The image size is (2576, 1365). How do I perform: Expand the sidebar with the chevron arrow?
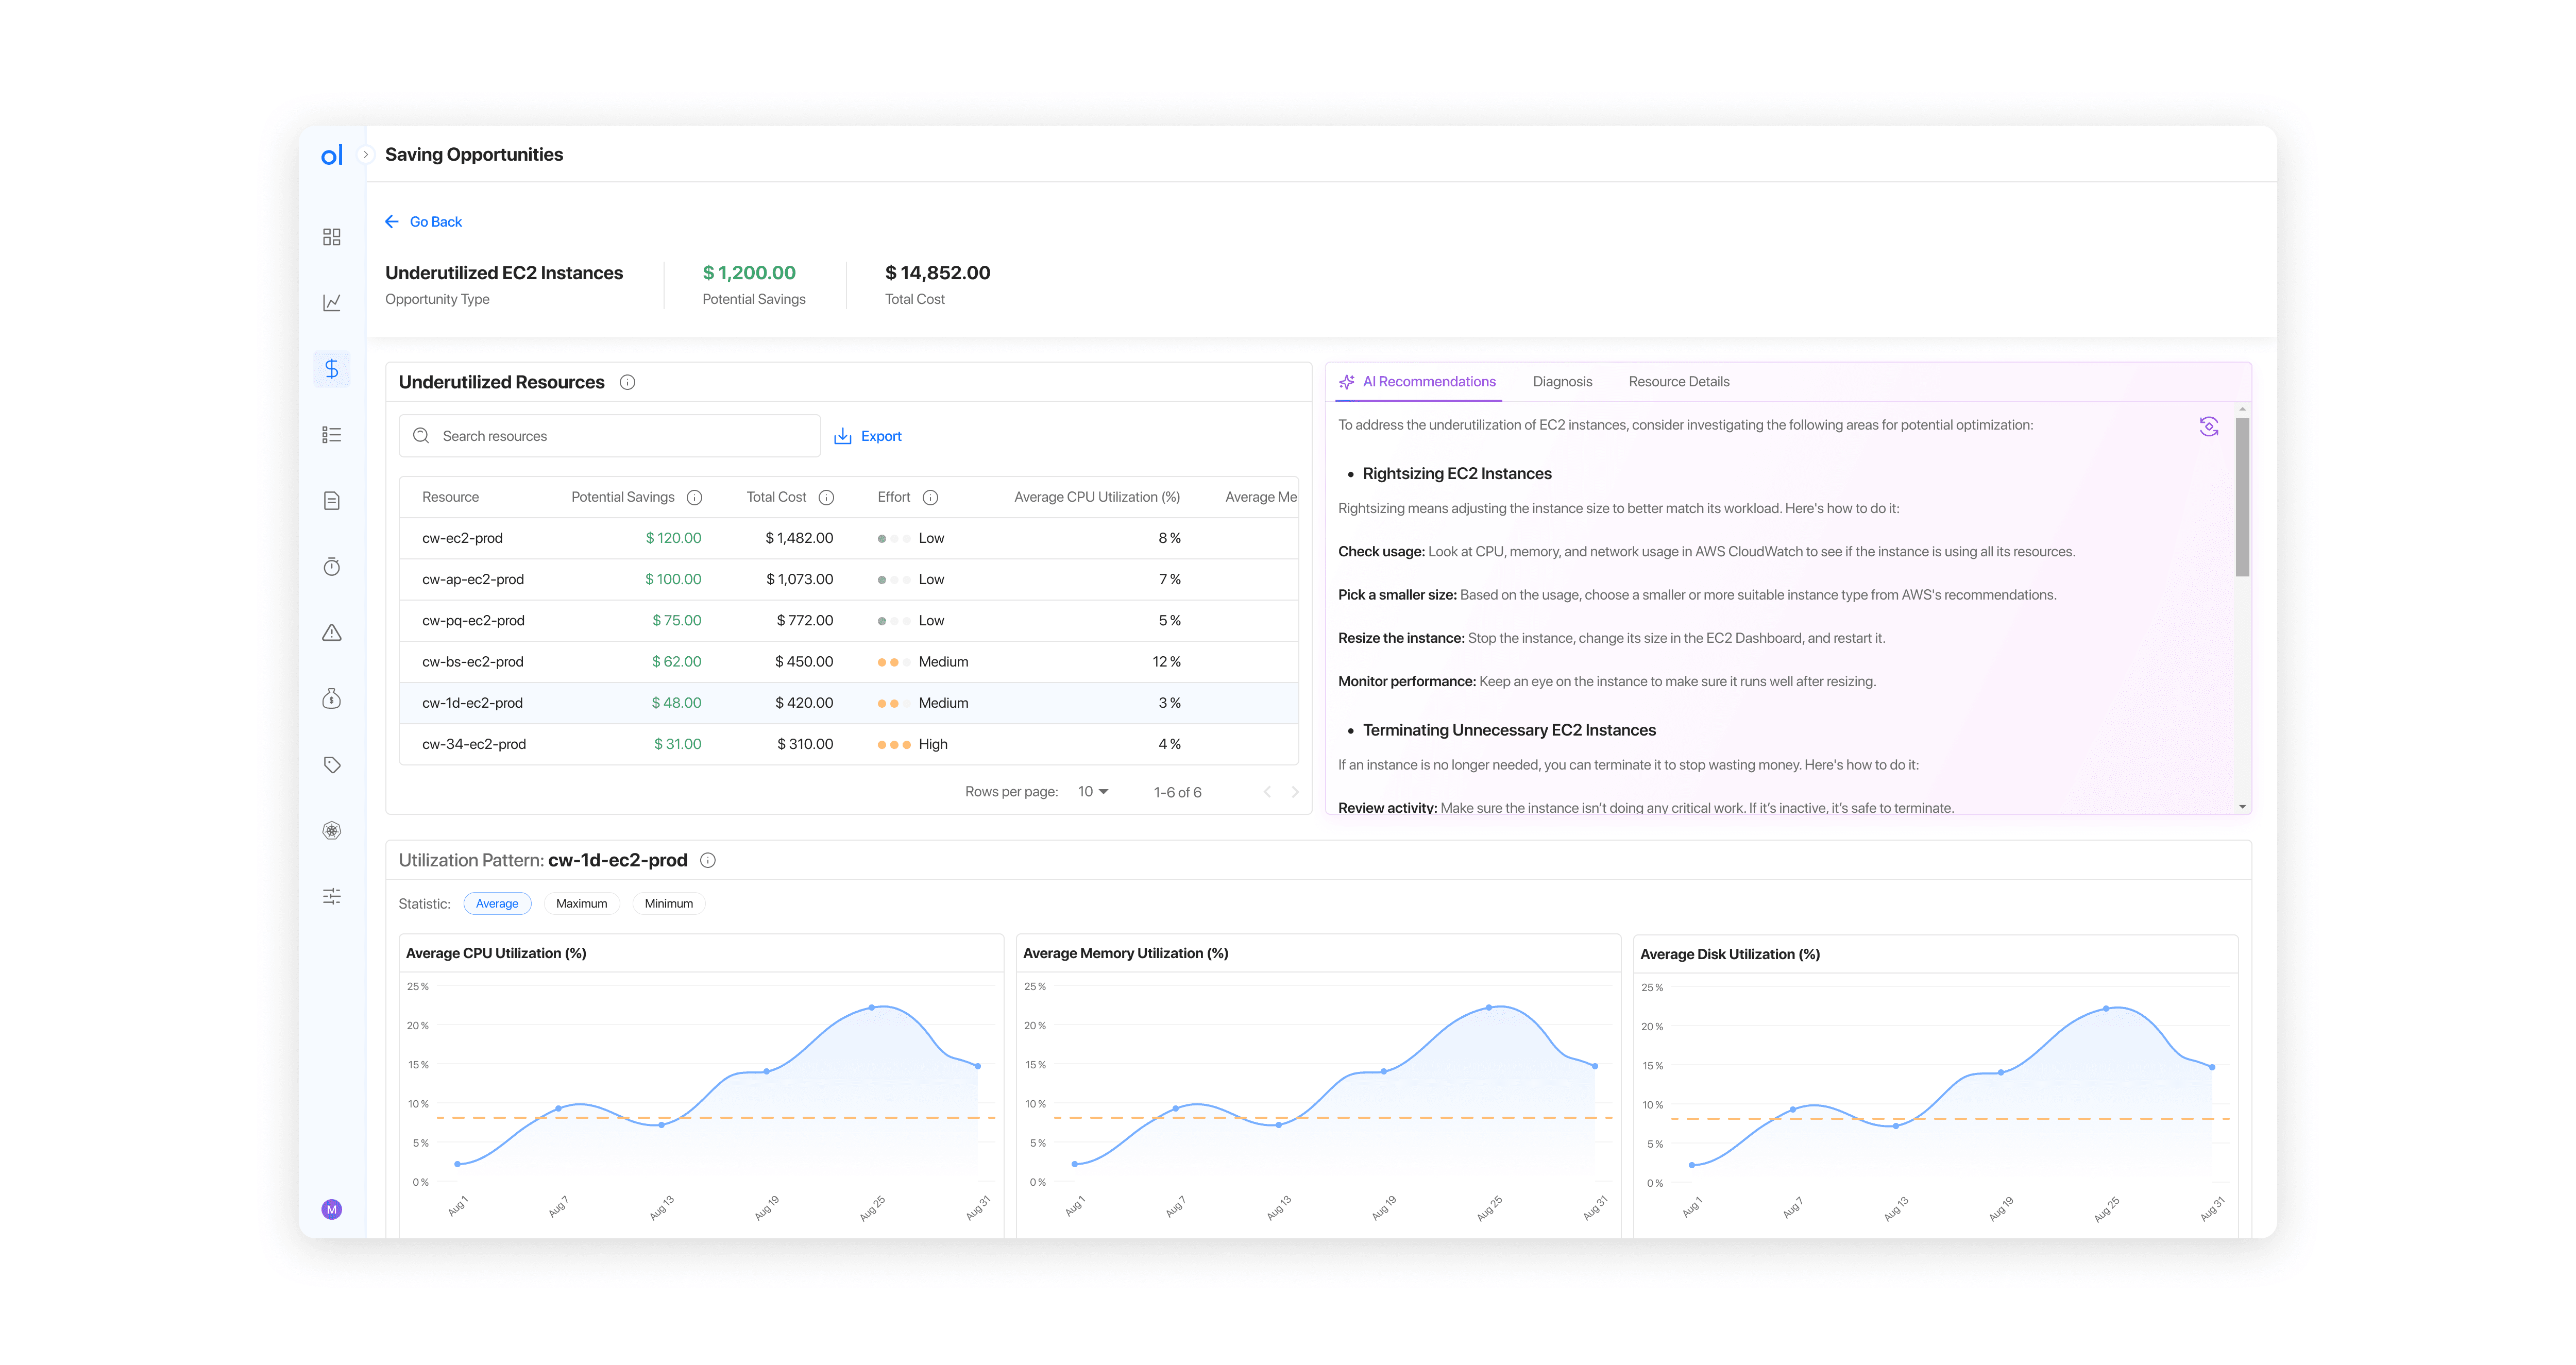point(366,155)
